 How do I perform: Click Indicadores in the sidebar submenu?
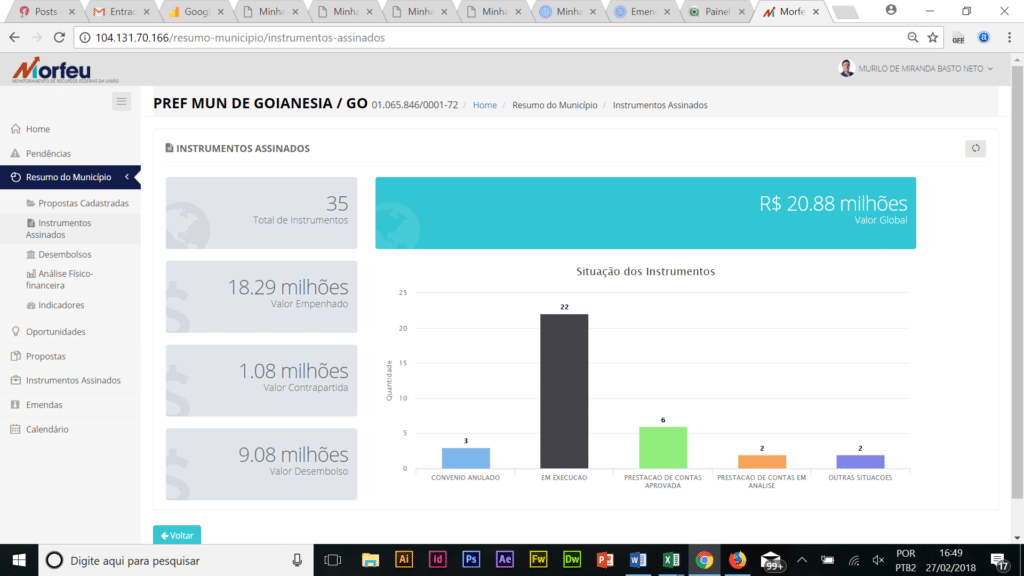(x=60, y=305)
